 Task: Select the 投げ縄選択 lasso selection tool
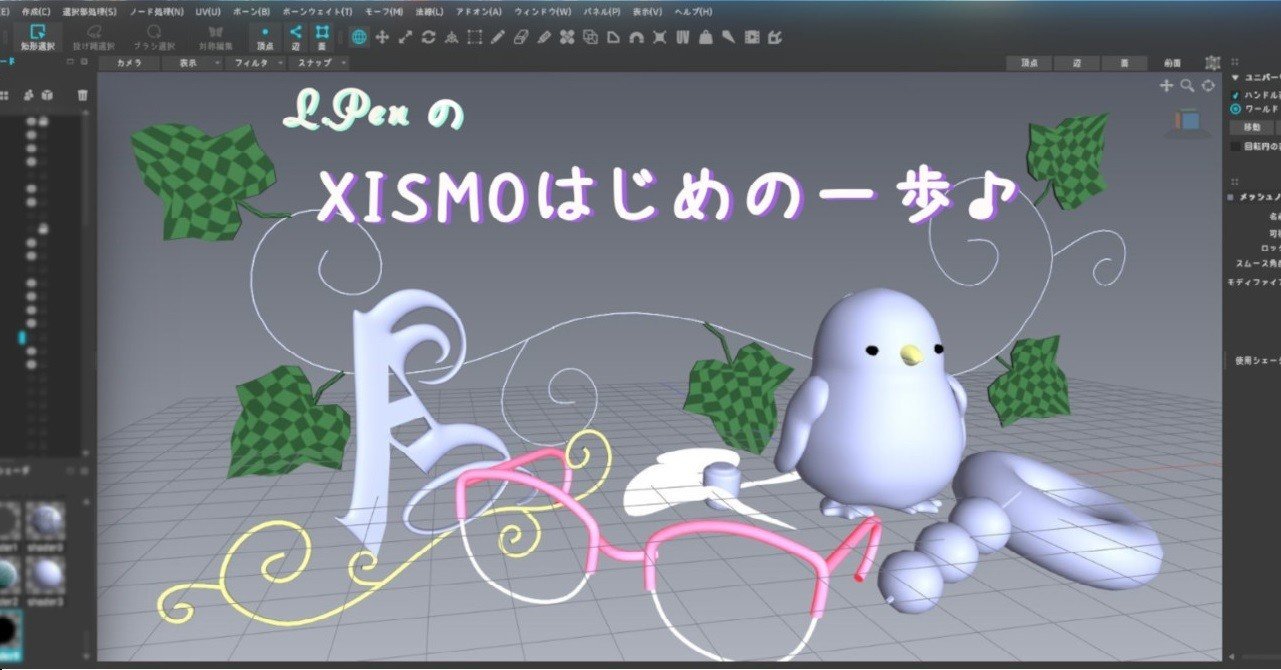tap(93, 37)
